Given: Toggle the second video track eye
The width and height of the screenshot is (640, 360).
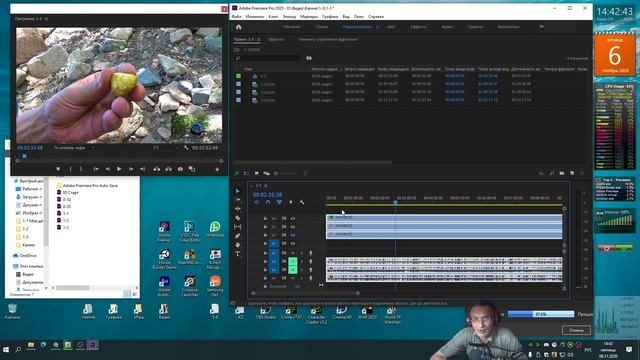Looking at the screenshot, I should pos(293,227).
